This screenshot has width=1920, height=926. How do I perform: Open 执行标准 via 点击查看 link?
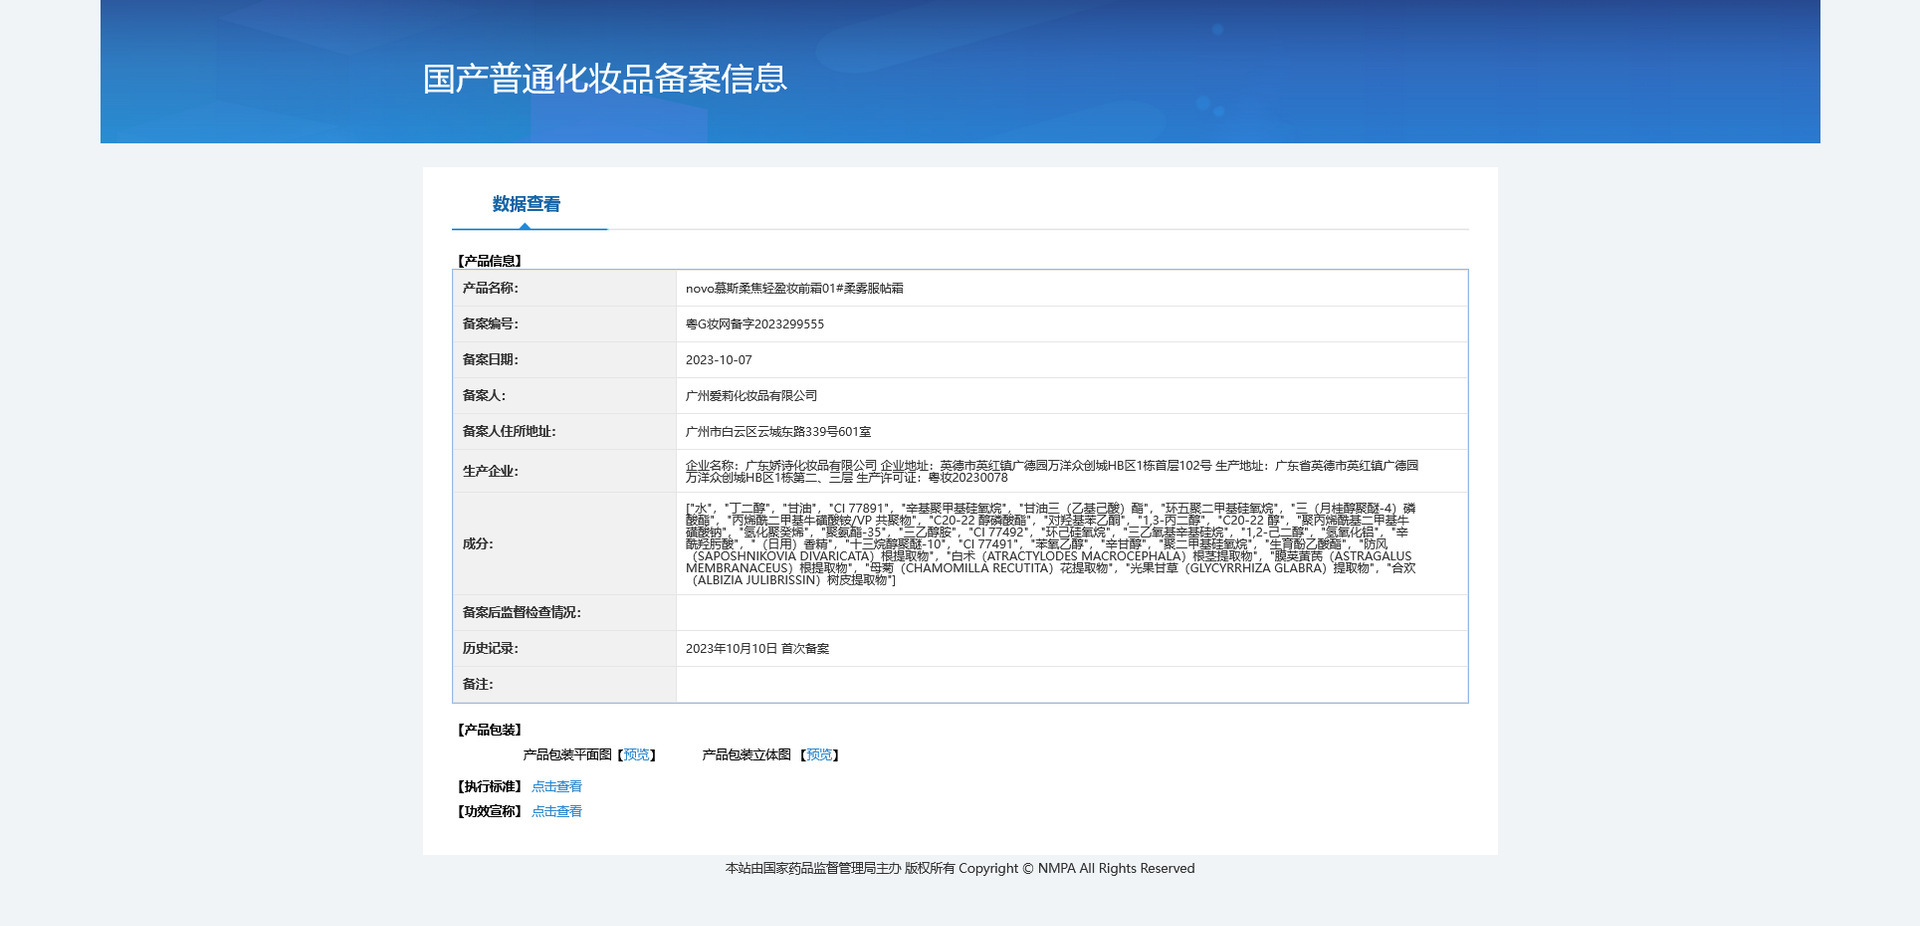[557, 786]
